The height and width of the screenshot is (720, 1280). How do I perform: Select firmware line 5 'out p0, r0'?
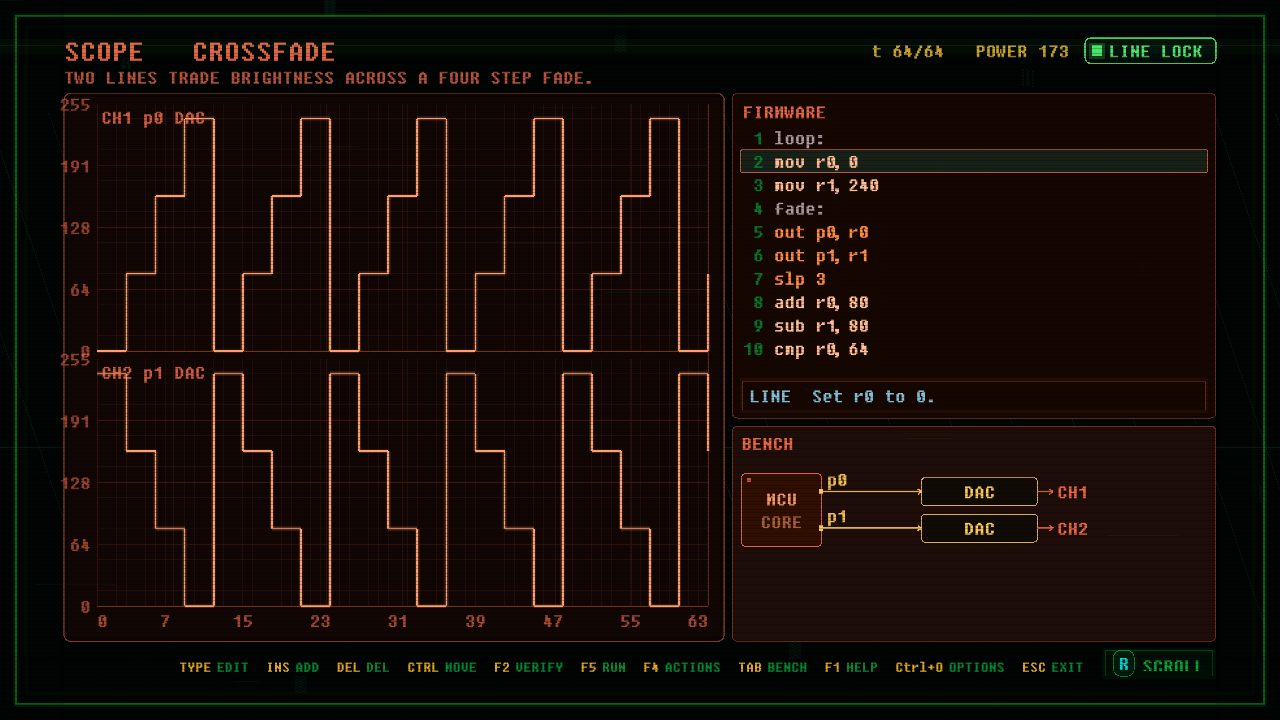(973, 232)
